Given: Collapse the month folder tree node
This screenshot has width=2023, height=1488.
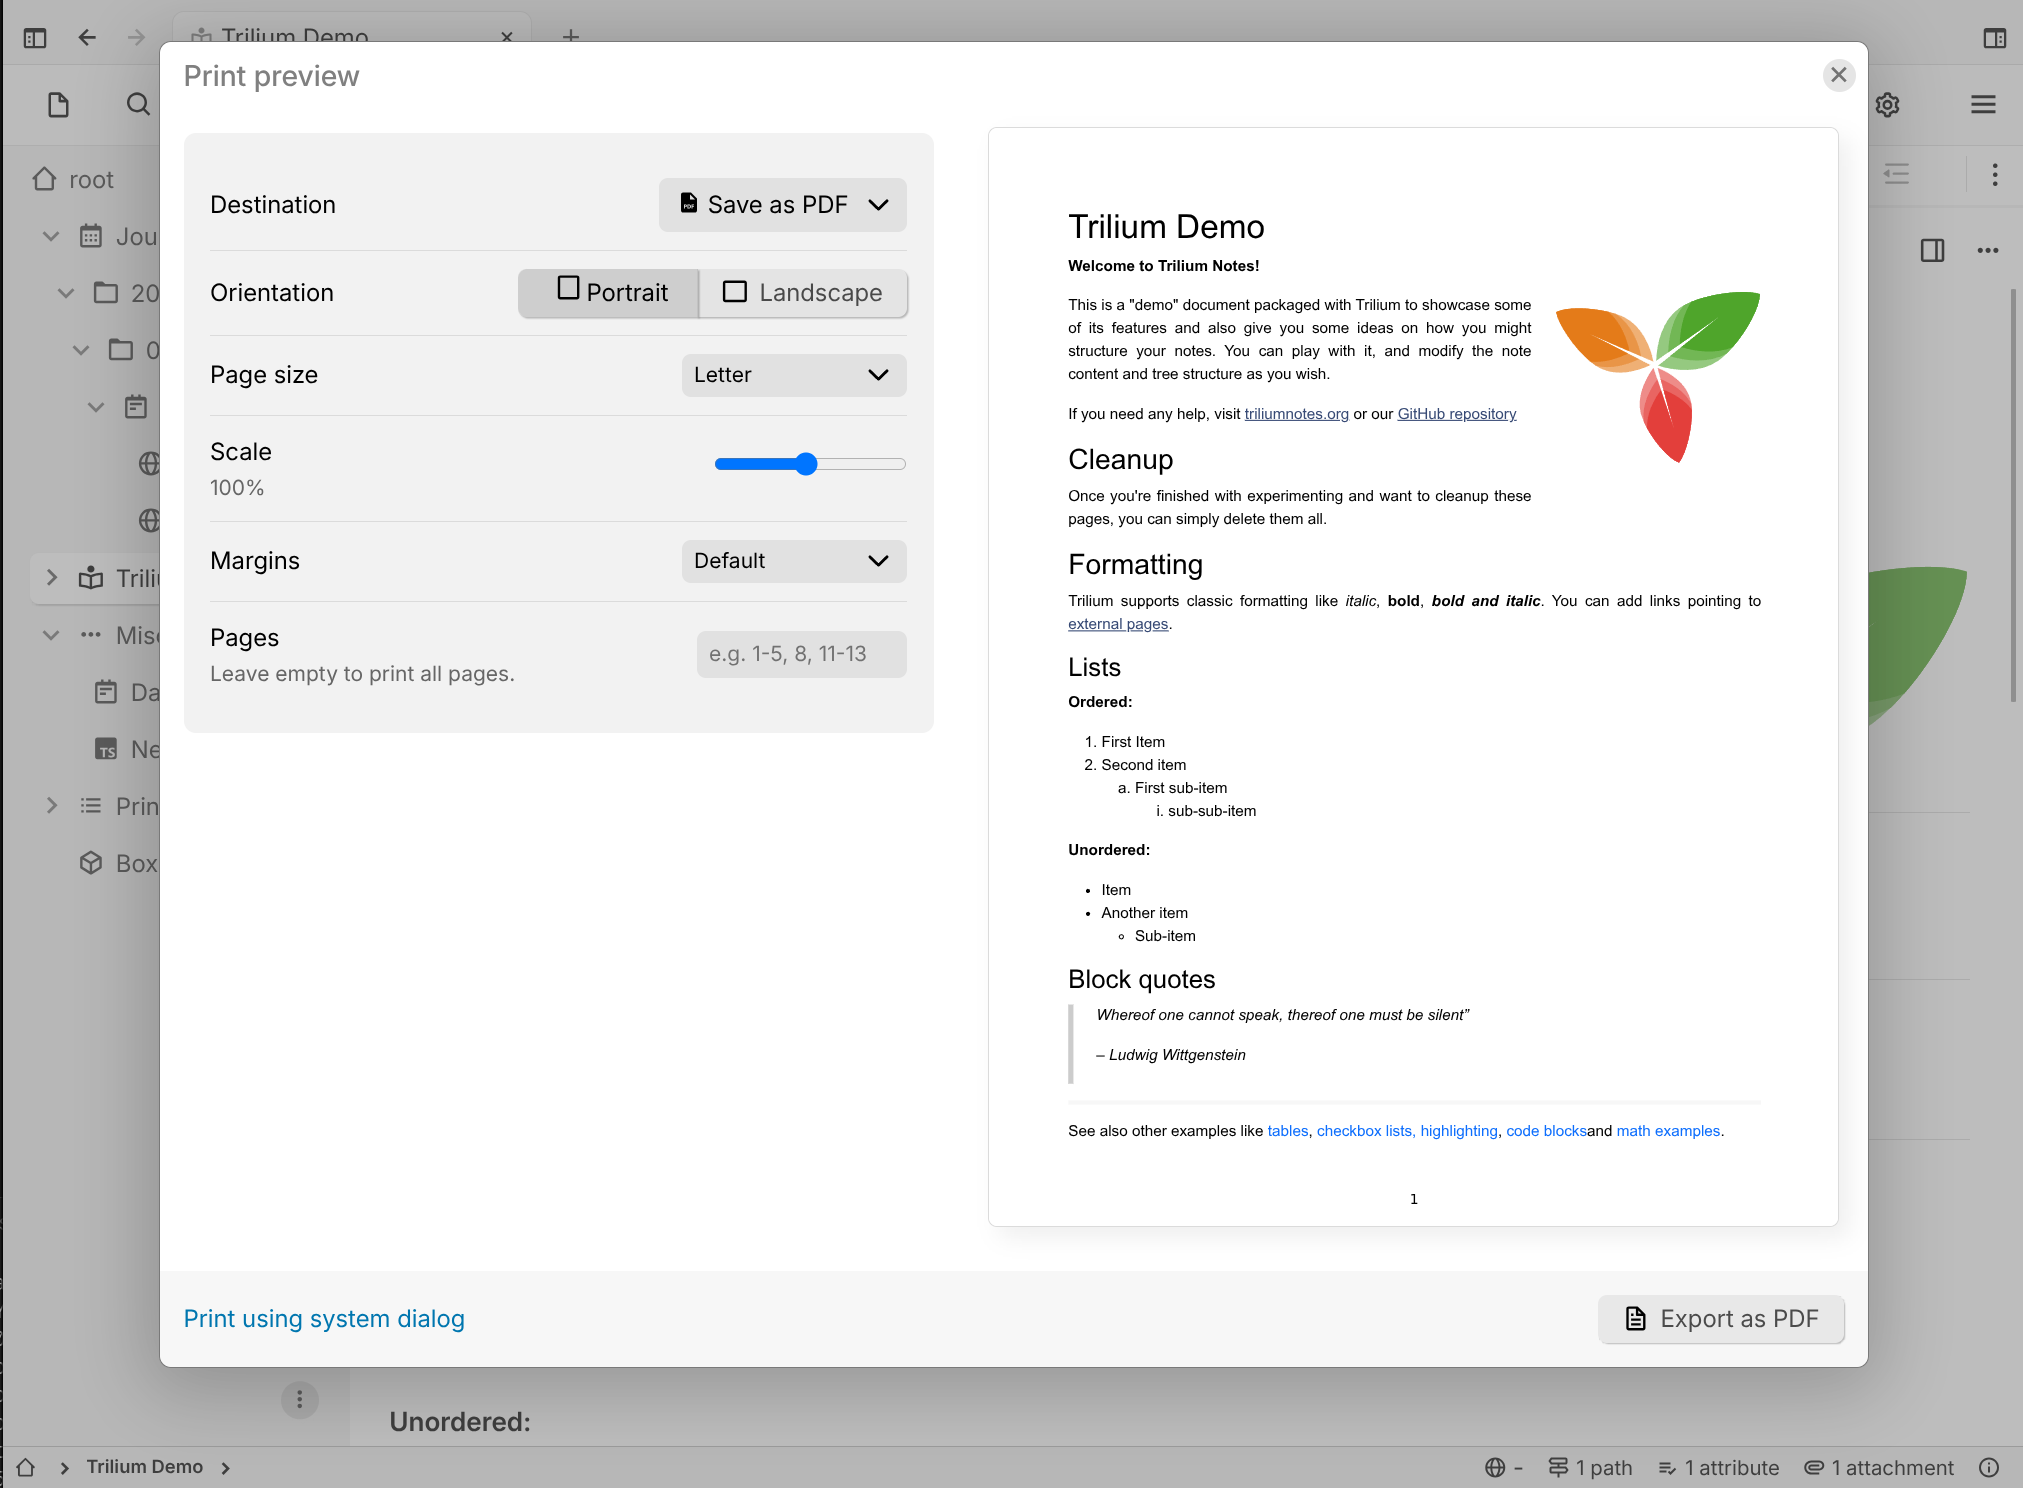Looking at the screenshot, I should tap(82, 350).
